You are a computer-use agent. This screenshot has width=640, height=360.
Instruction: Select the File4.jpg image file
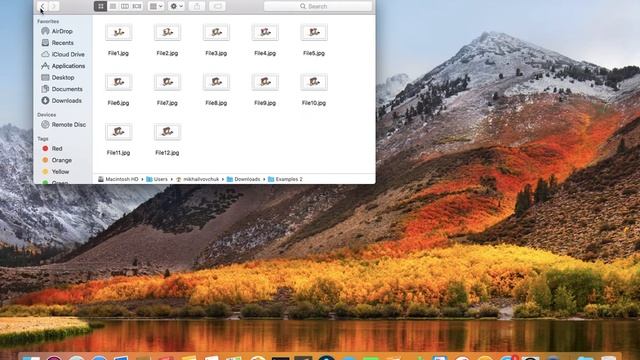[x=265, y=32]
